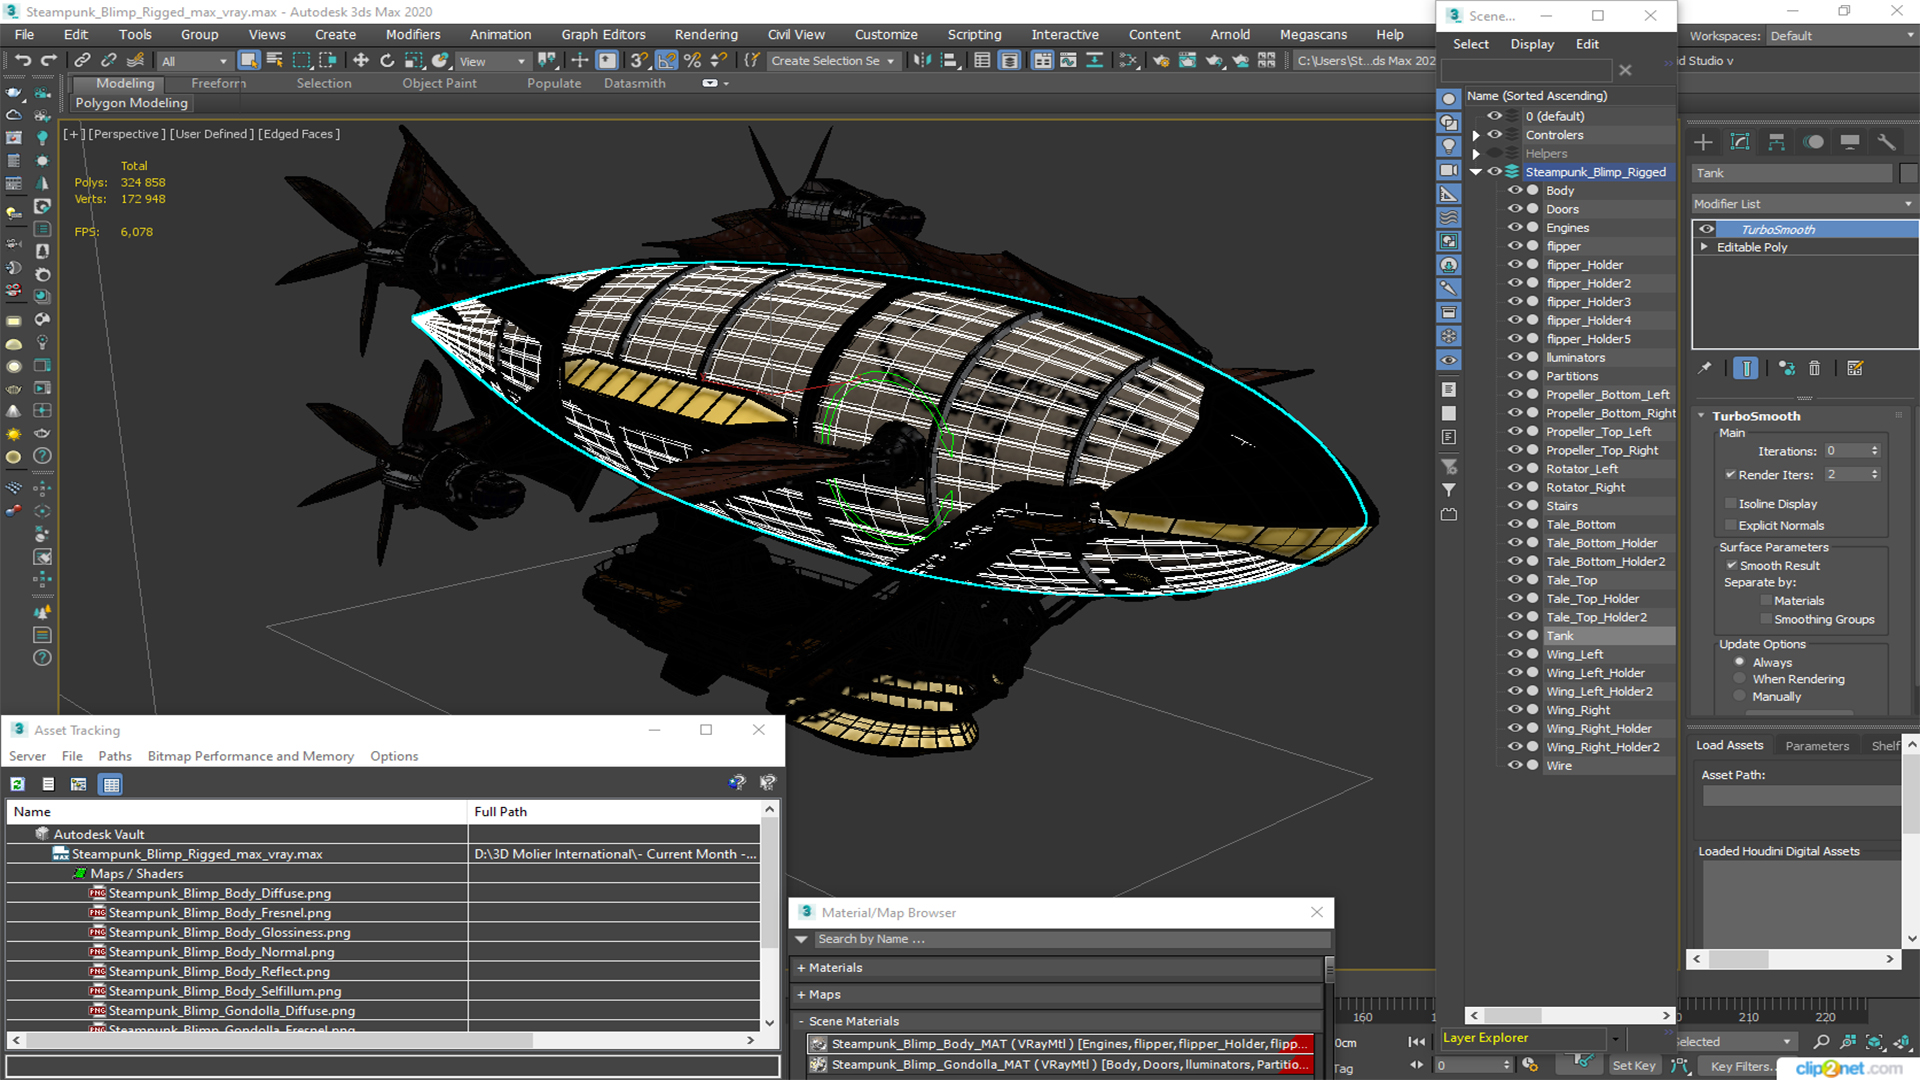1920x1080 pixels.
Task: Toggle visibility of Wire object
Action: (x=1514, y=765)
